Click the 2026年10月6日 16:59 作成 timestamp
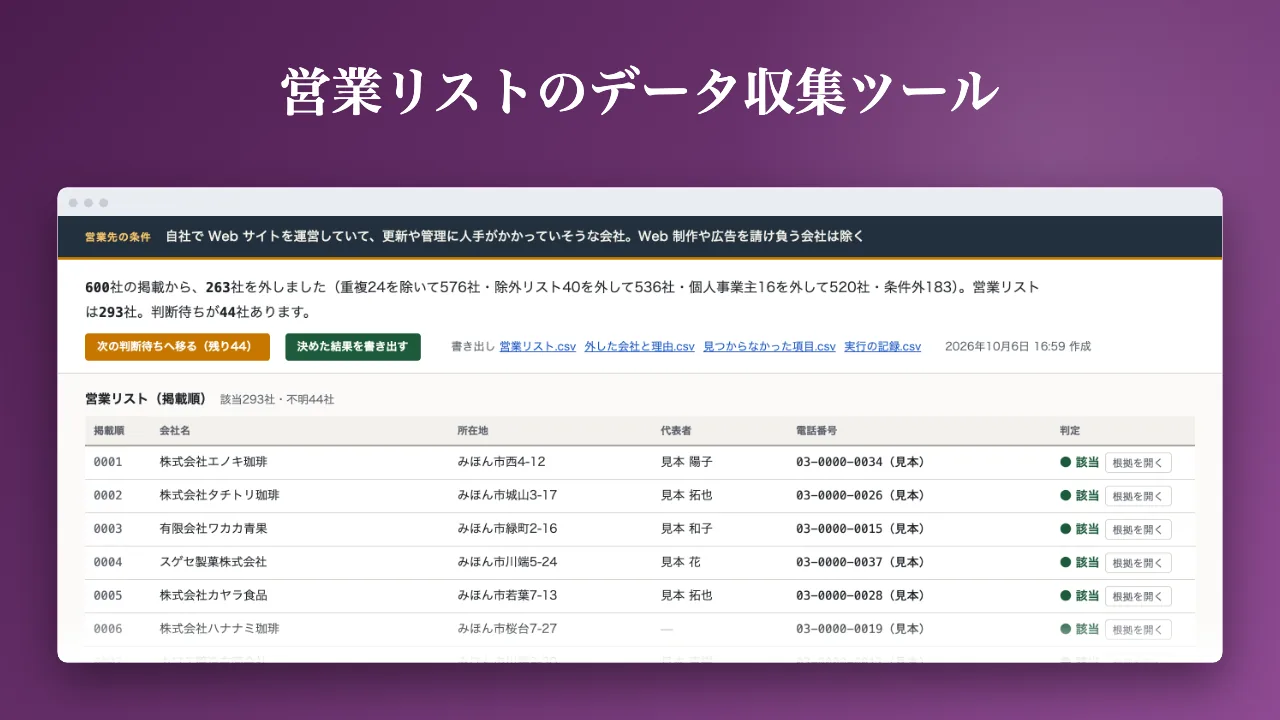1280x720 pixels. pyautogui.click(x=1018, y=346)
